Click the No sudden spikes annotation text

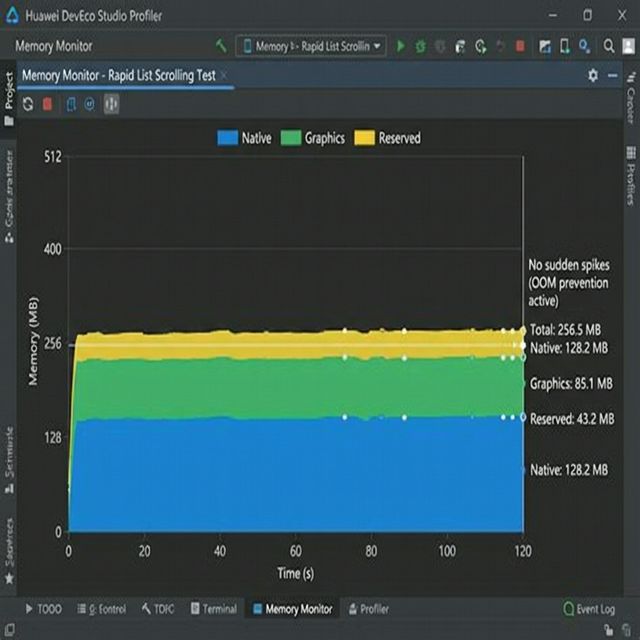(569, 283)
